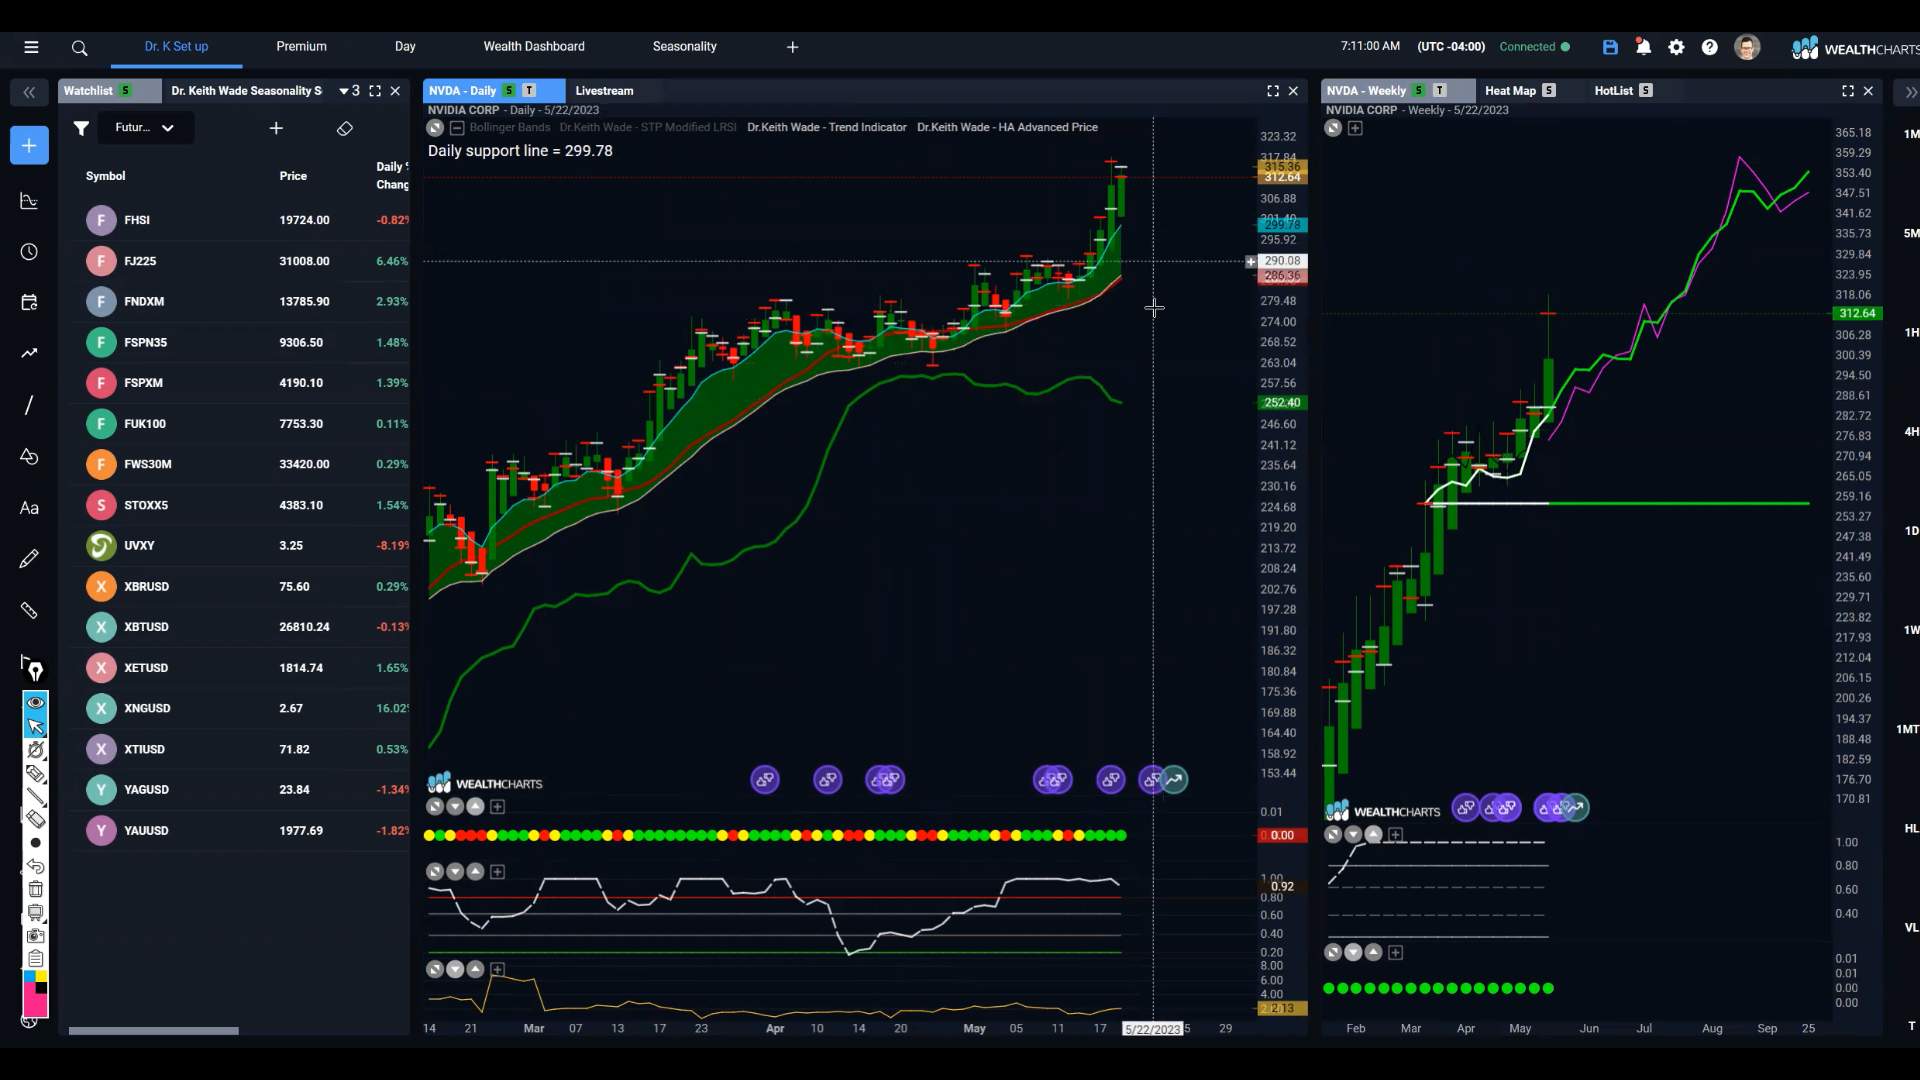Open the Wealth Dashboard tab
The height and width of the screenshot is (1080, 1920).
click(x=534, y=47)
